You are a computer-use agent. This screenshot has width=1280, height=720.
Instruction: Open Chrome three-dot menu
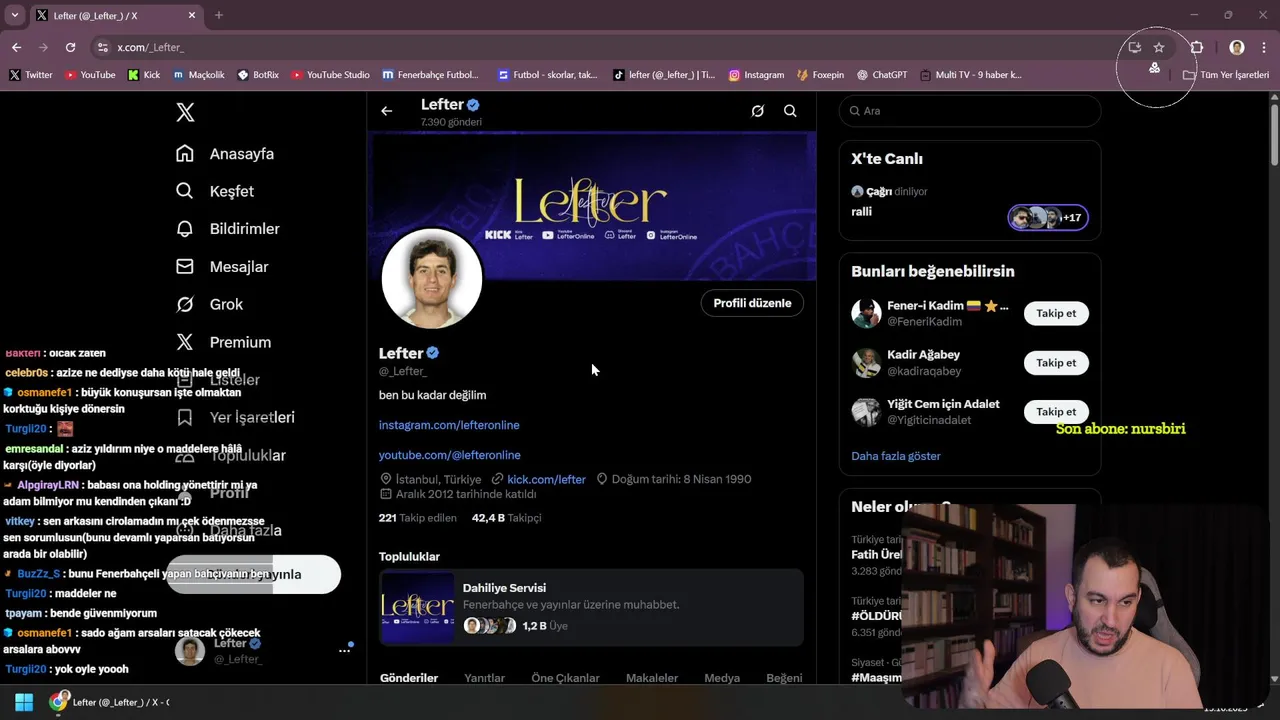(1265, 47)
